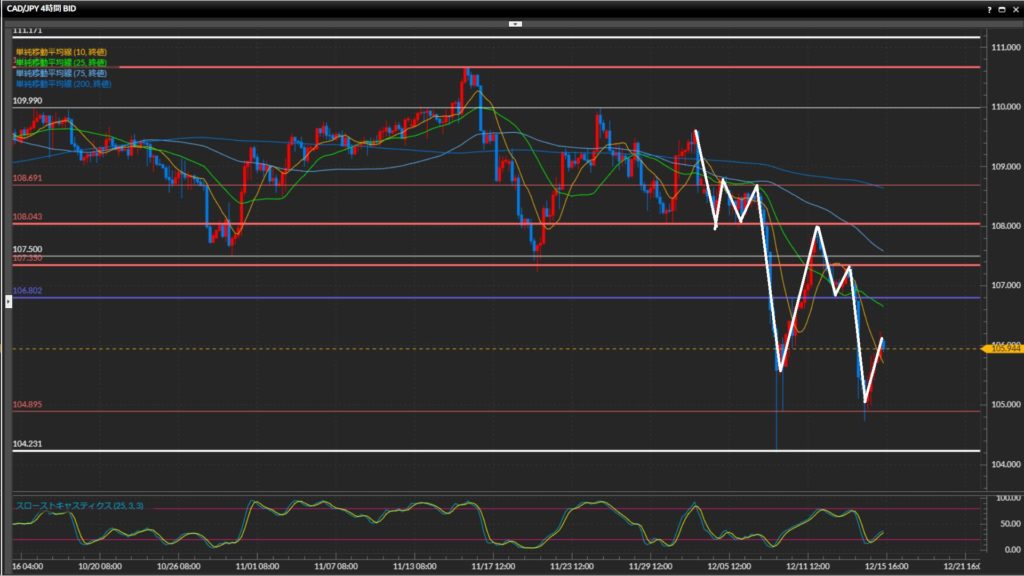Expand the left side panel arrow
The height and width of the screenshot is (576, 1024).
9,300
